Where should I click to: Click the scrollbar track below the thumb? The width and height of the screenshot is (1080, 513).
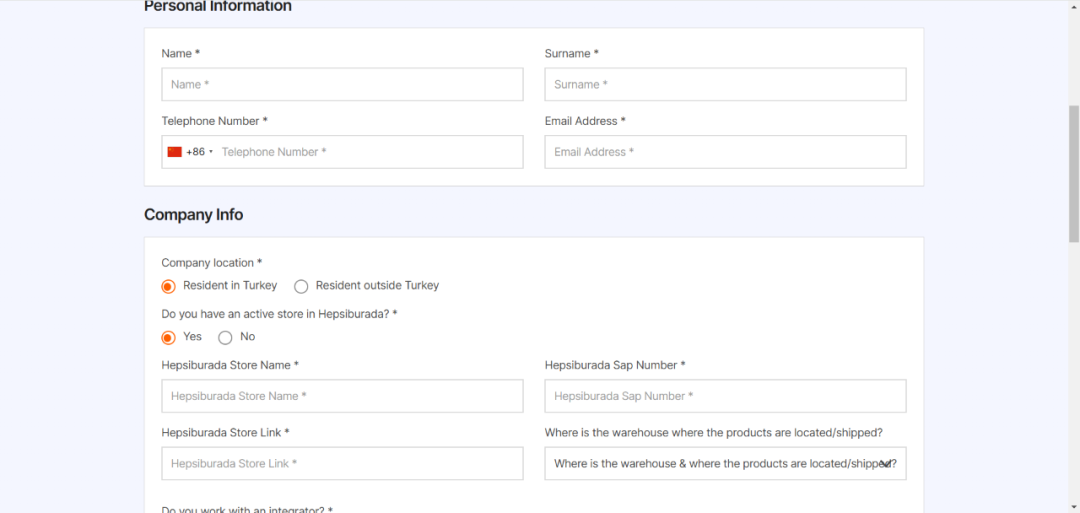point(1074,380)
